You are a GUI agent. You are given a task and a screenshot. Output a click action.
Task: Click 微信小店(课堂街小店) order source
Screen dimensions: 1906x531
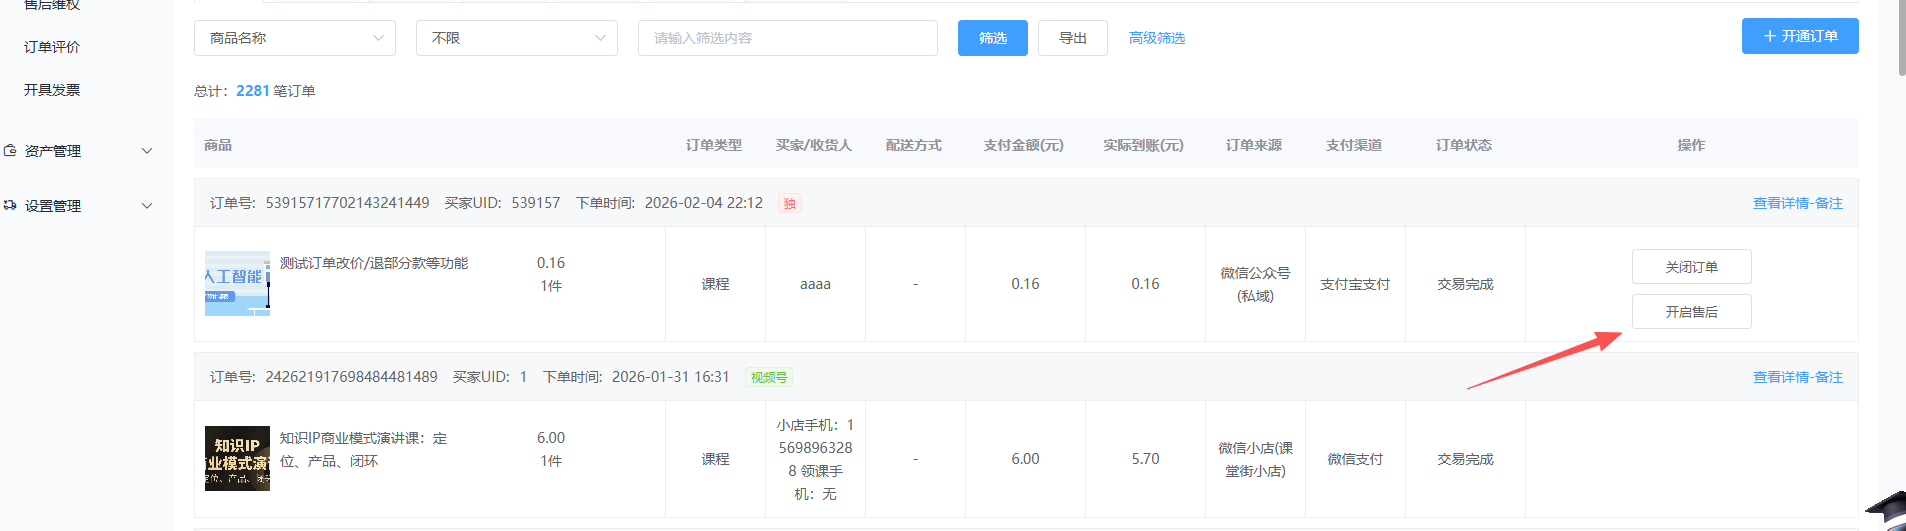pyautogui.click(x=1255, y=459)
